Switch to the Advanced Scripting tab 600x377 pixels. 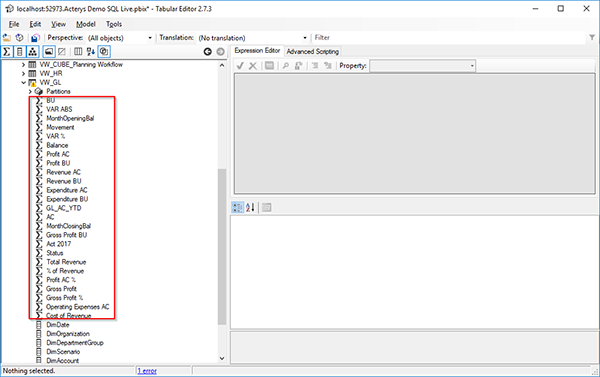[313, 51]
